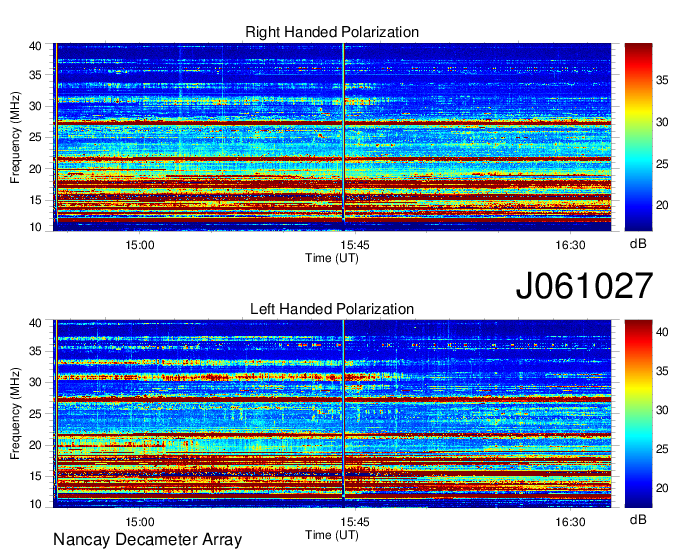Click inside the Right Handed Polarization spectrogram
The width and height of the screenshot is (680, 552).
332,137
